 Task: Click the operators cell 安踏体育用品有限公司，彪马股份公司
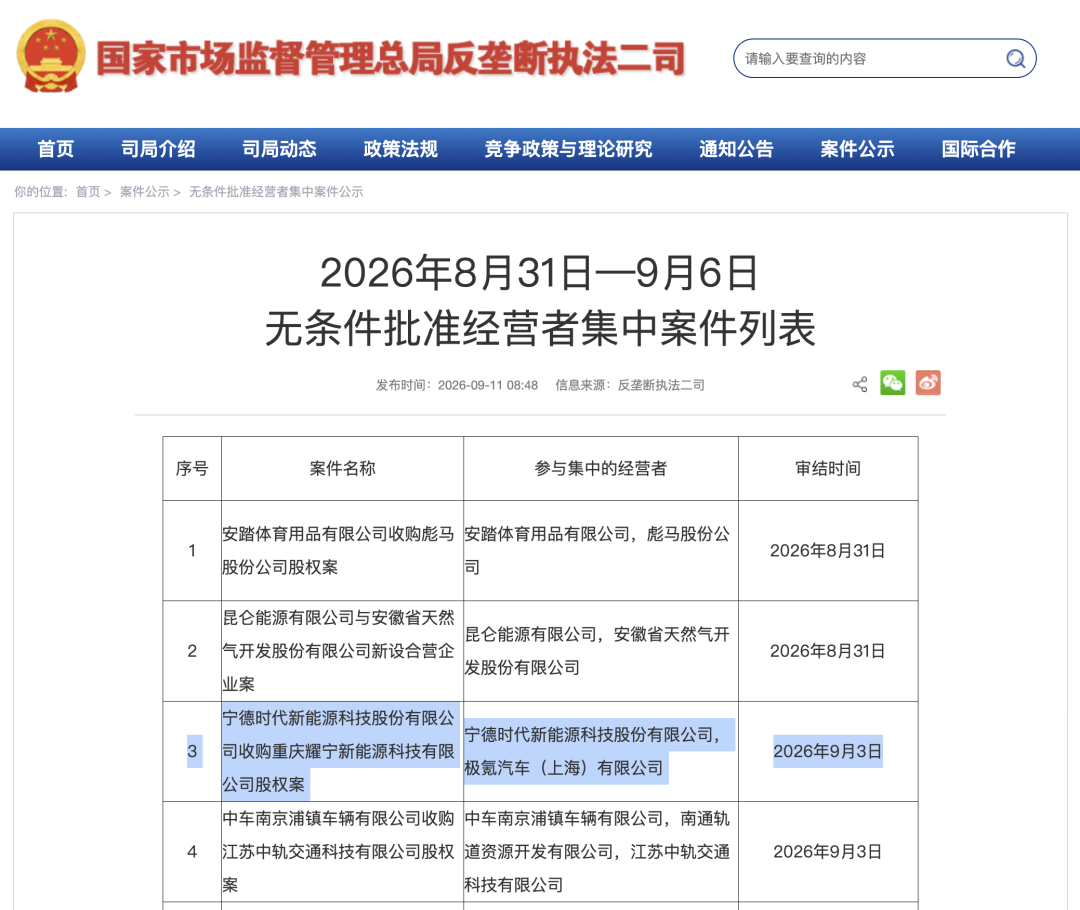pos(597,550)
